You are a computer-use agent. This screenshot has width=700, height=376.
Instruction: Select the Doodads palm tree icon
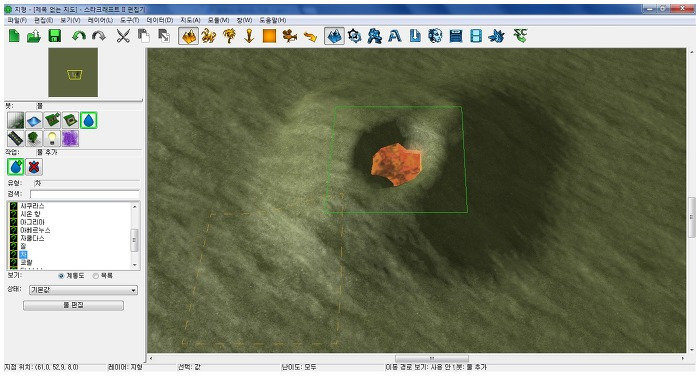tap(229, 36)
